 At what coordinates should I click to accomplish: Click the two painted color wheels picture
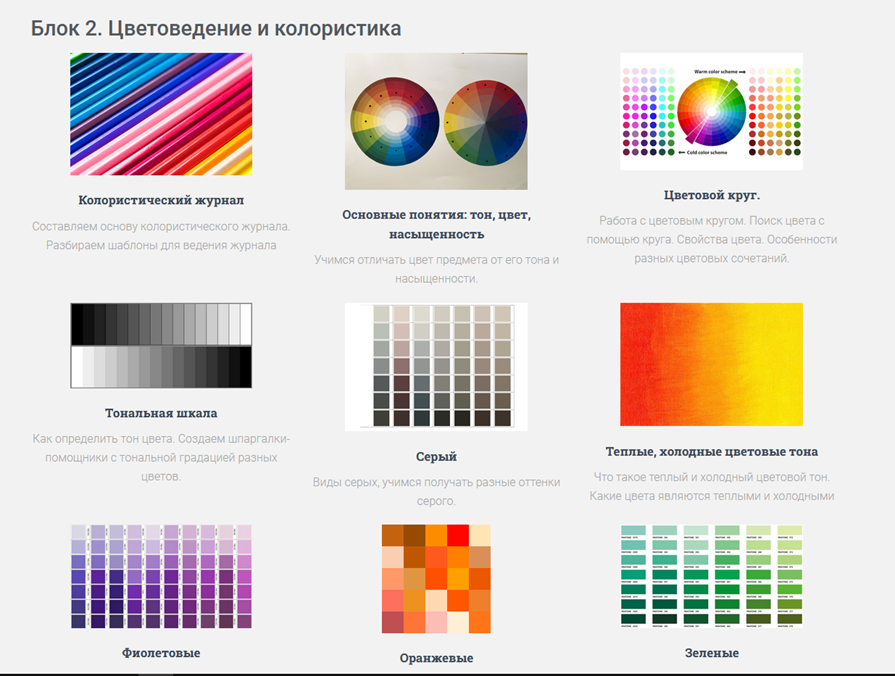pos(436,122)
